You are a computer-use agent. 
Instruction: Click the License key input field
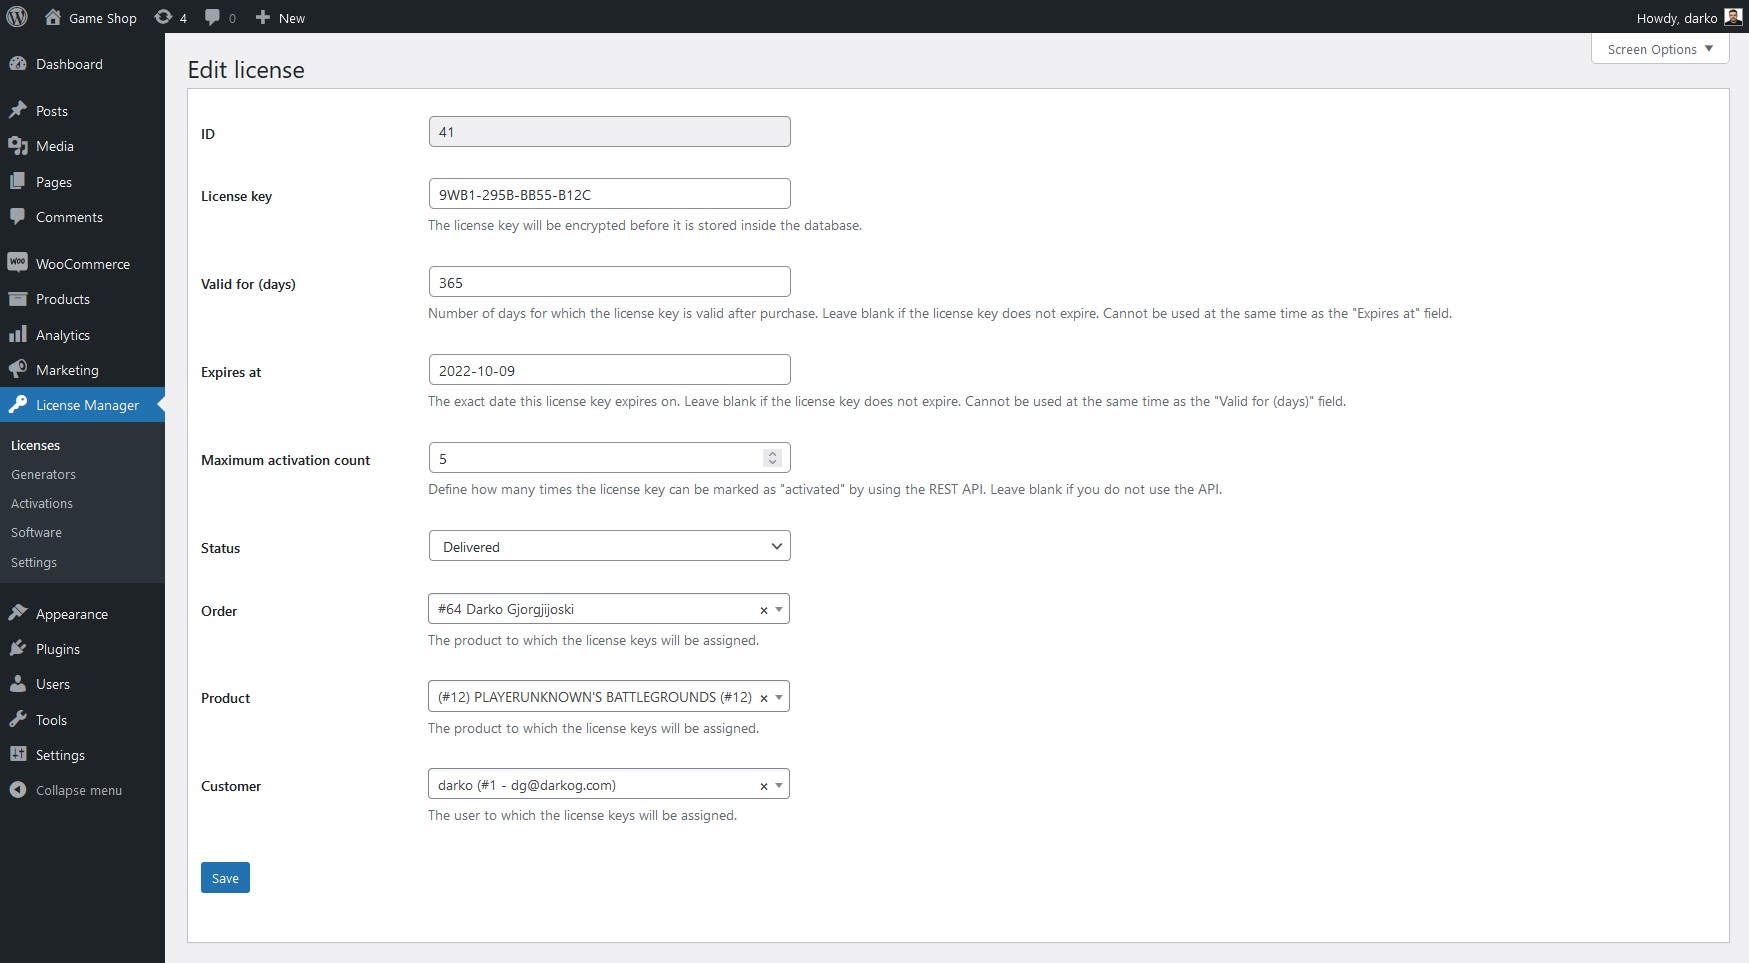[x=609, y=194]
